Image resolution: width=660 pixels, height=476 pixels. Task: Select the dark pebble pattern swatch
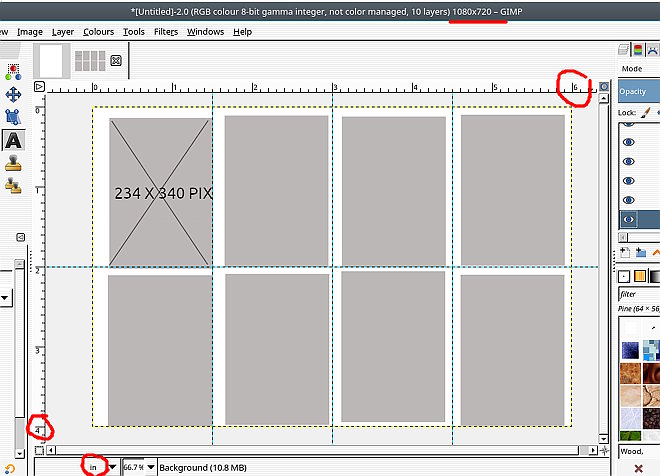[651, 418]
